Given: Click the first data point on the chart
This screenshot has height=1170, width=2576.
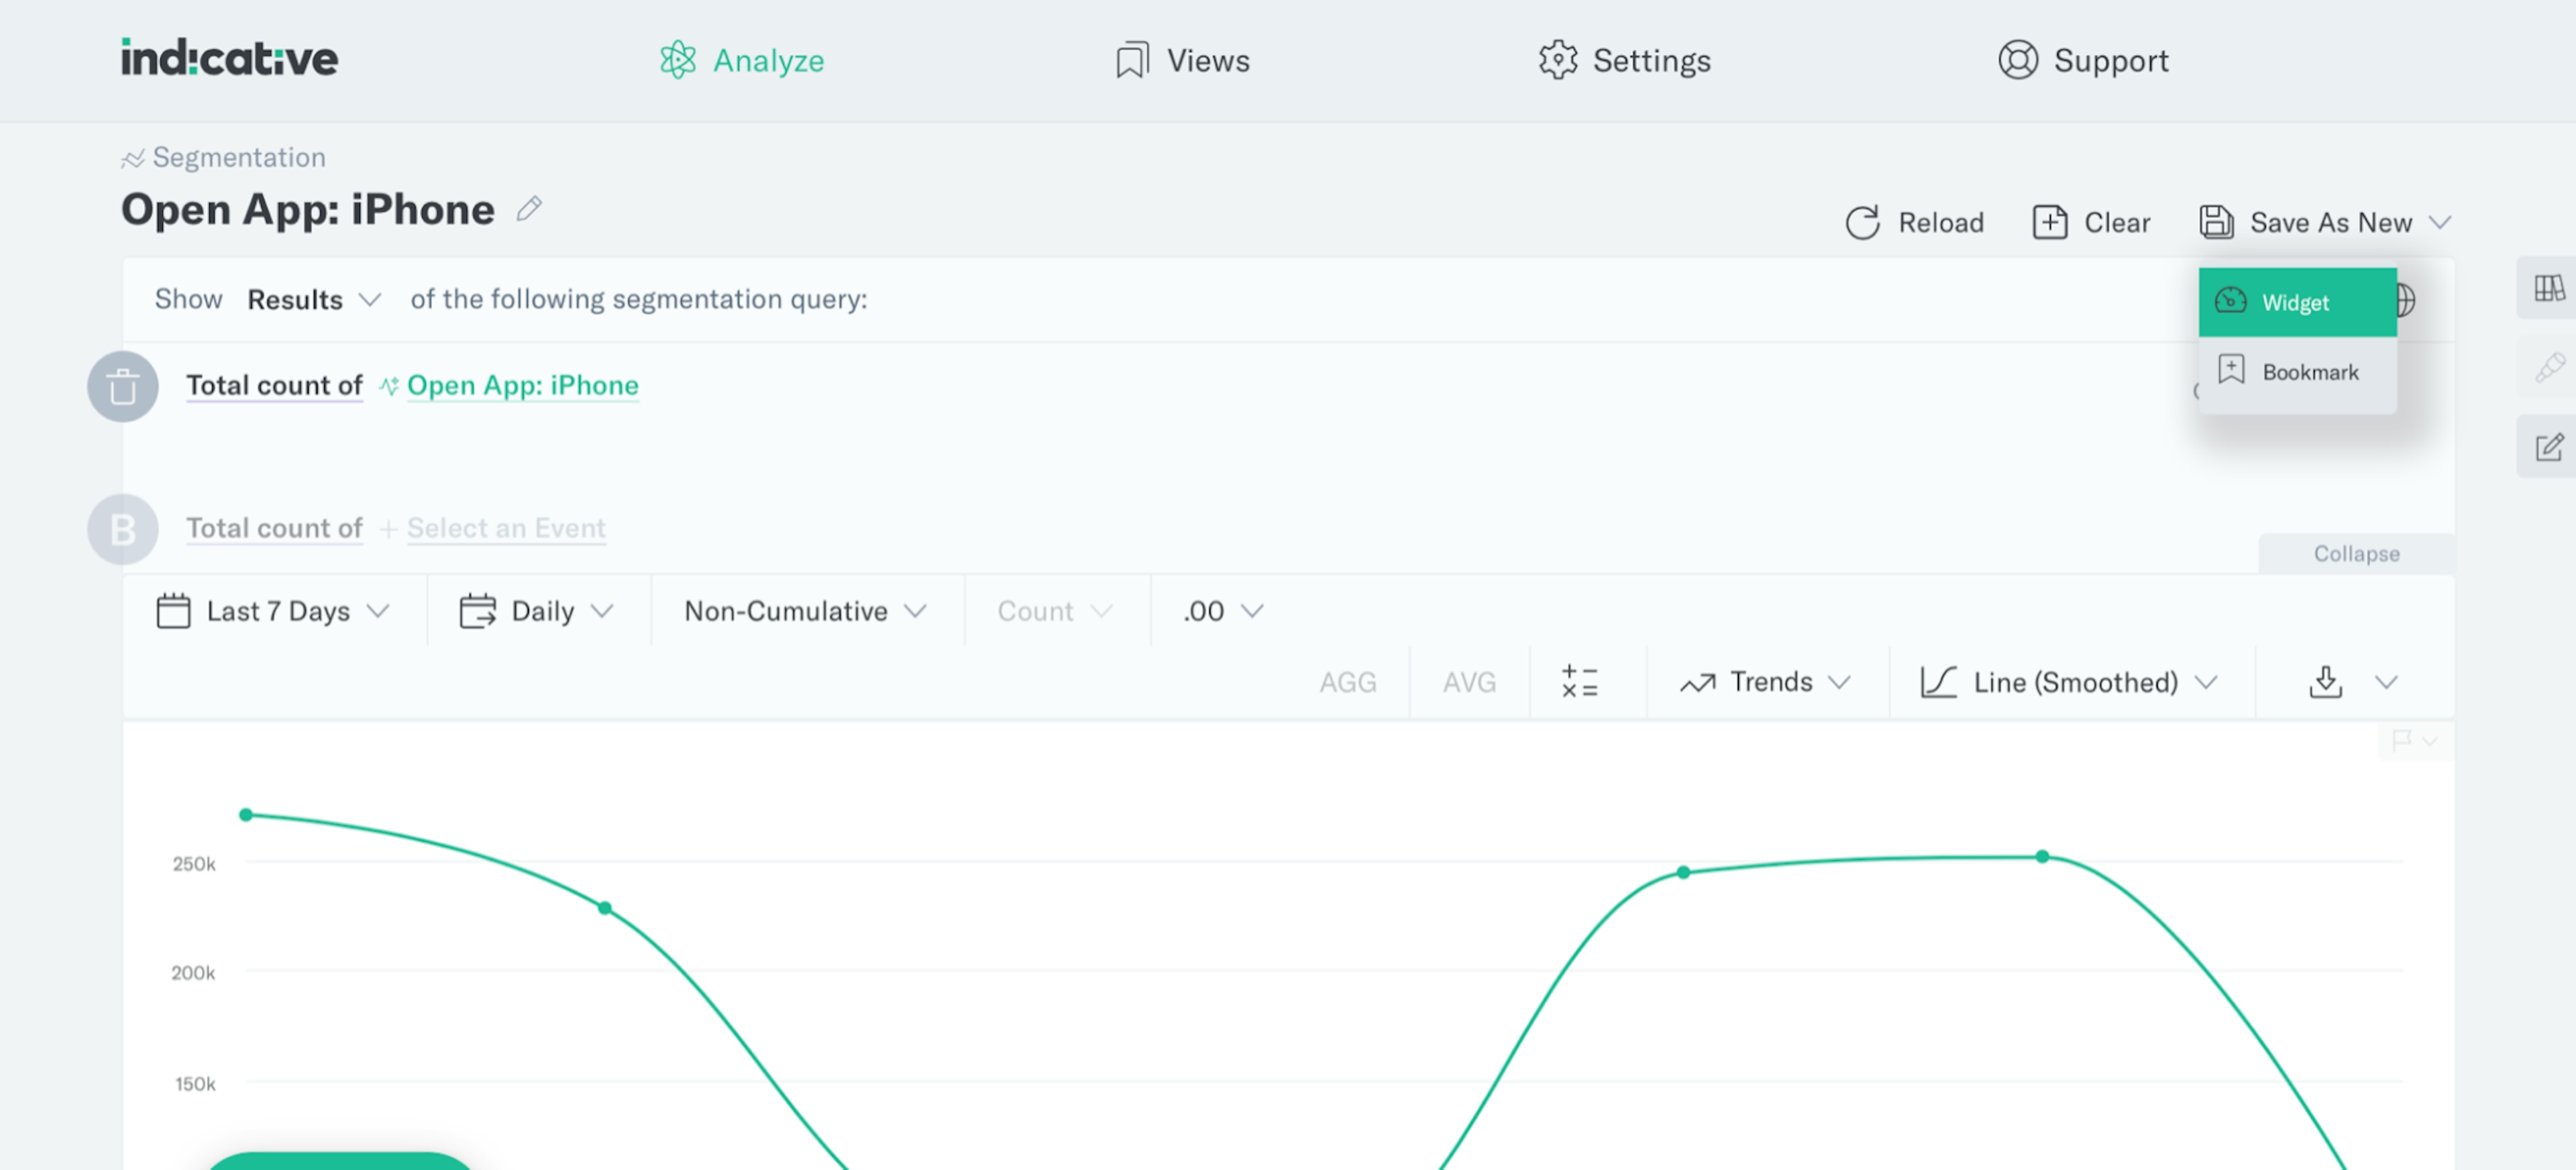Looking at the screenshot, I should pos(246,815).
